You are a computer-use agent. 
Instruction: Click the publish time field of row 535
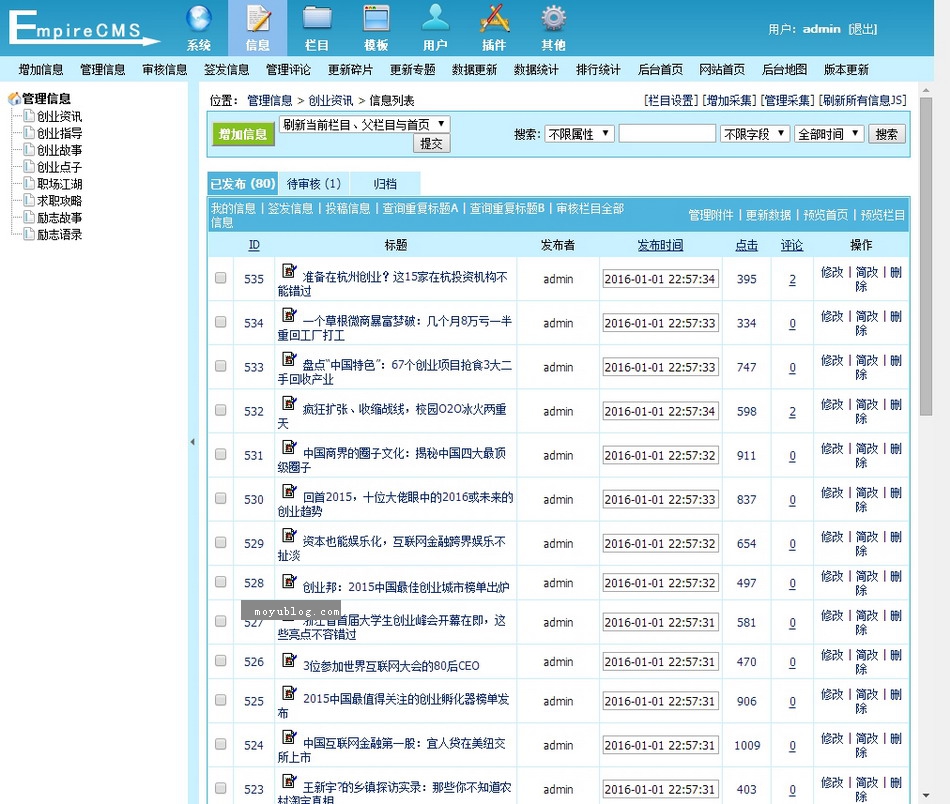pyautogui.click(x=660, y=279)
